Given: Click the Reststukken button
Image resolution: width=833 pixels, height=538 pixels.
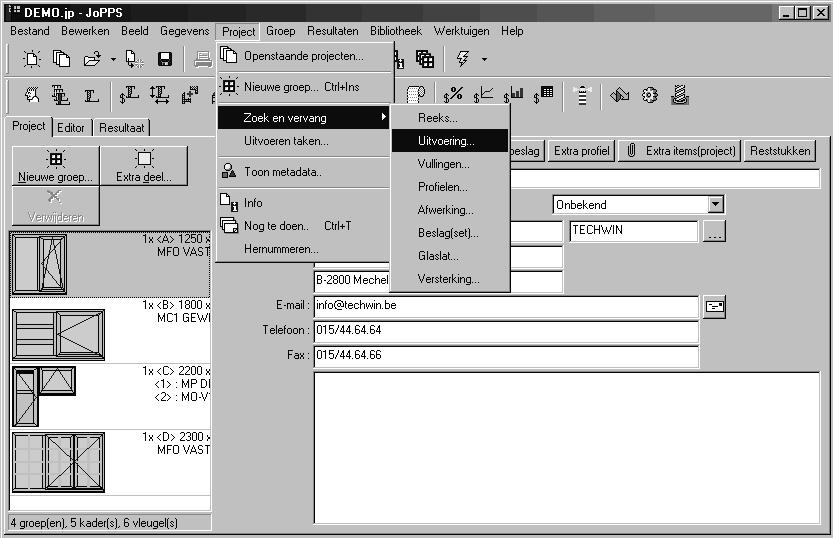Looking at the screenshot, I should (780, 151).
